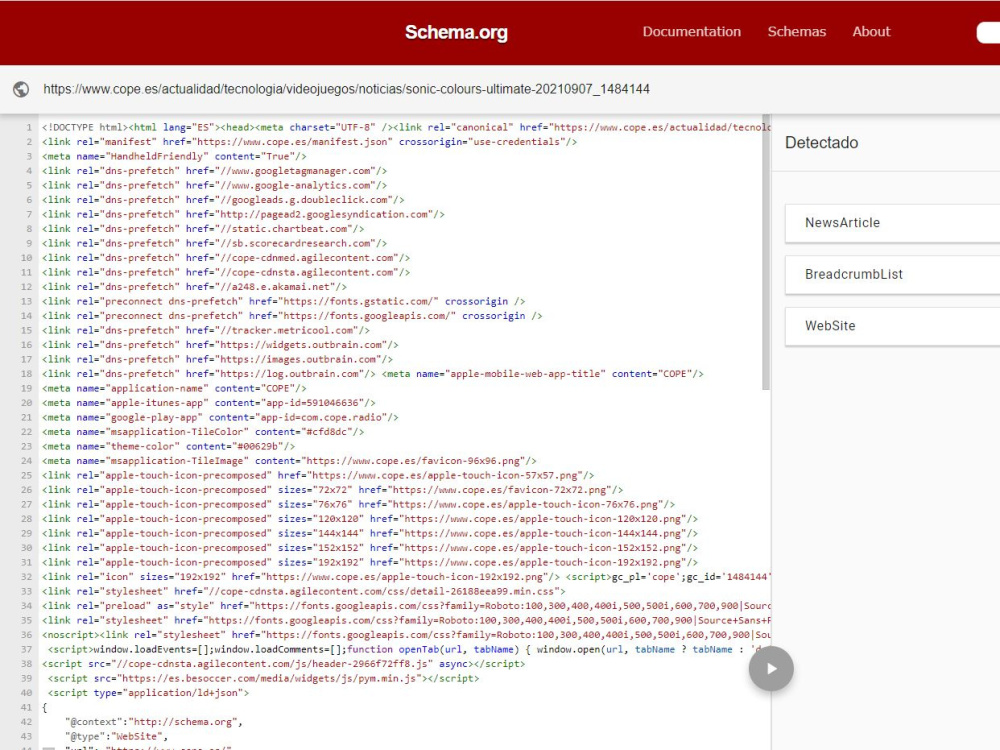Click the fonts.gstatic.com preconnect line
The width and height of the screenshot is (1000, 750).
point(284,301)
